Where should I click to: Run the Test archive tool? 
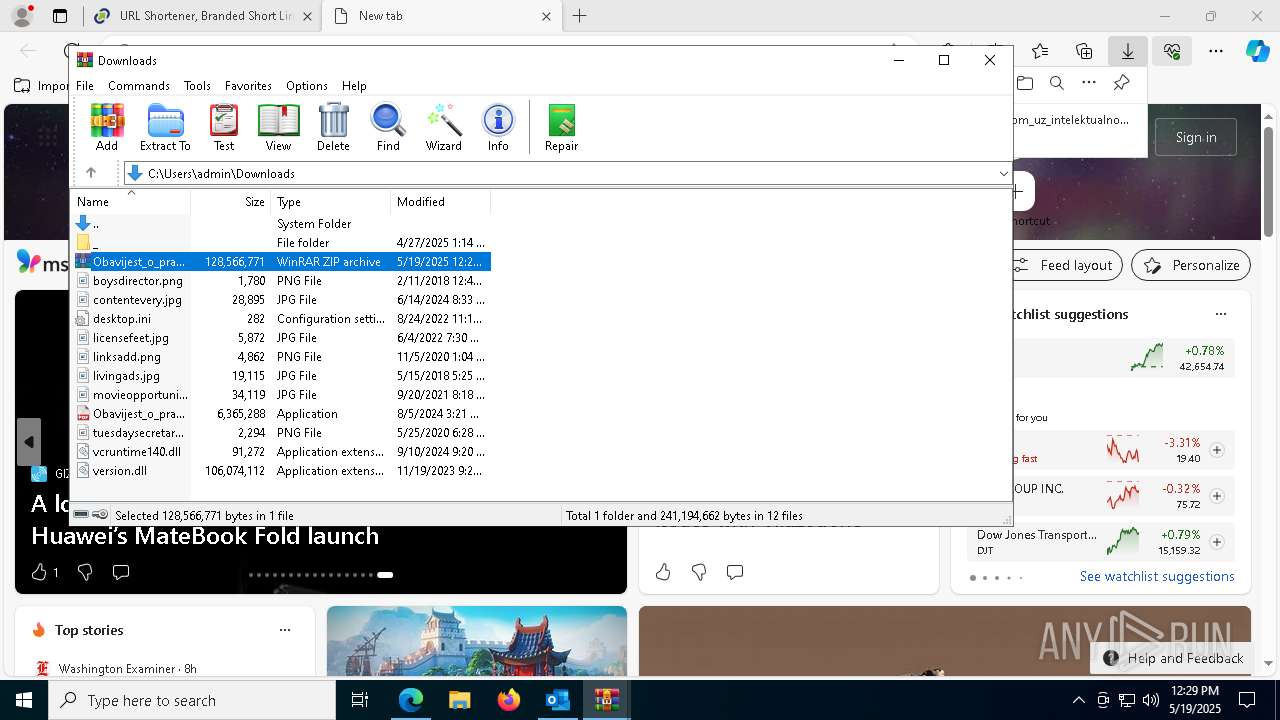(224, 127)
